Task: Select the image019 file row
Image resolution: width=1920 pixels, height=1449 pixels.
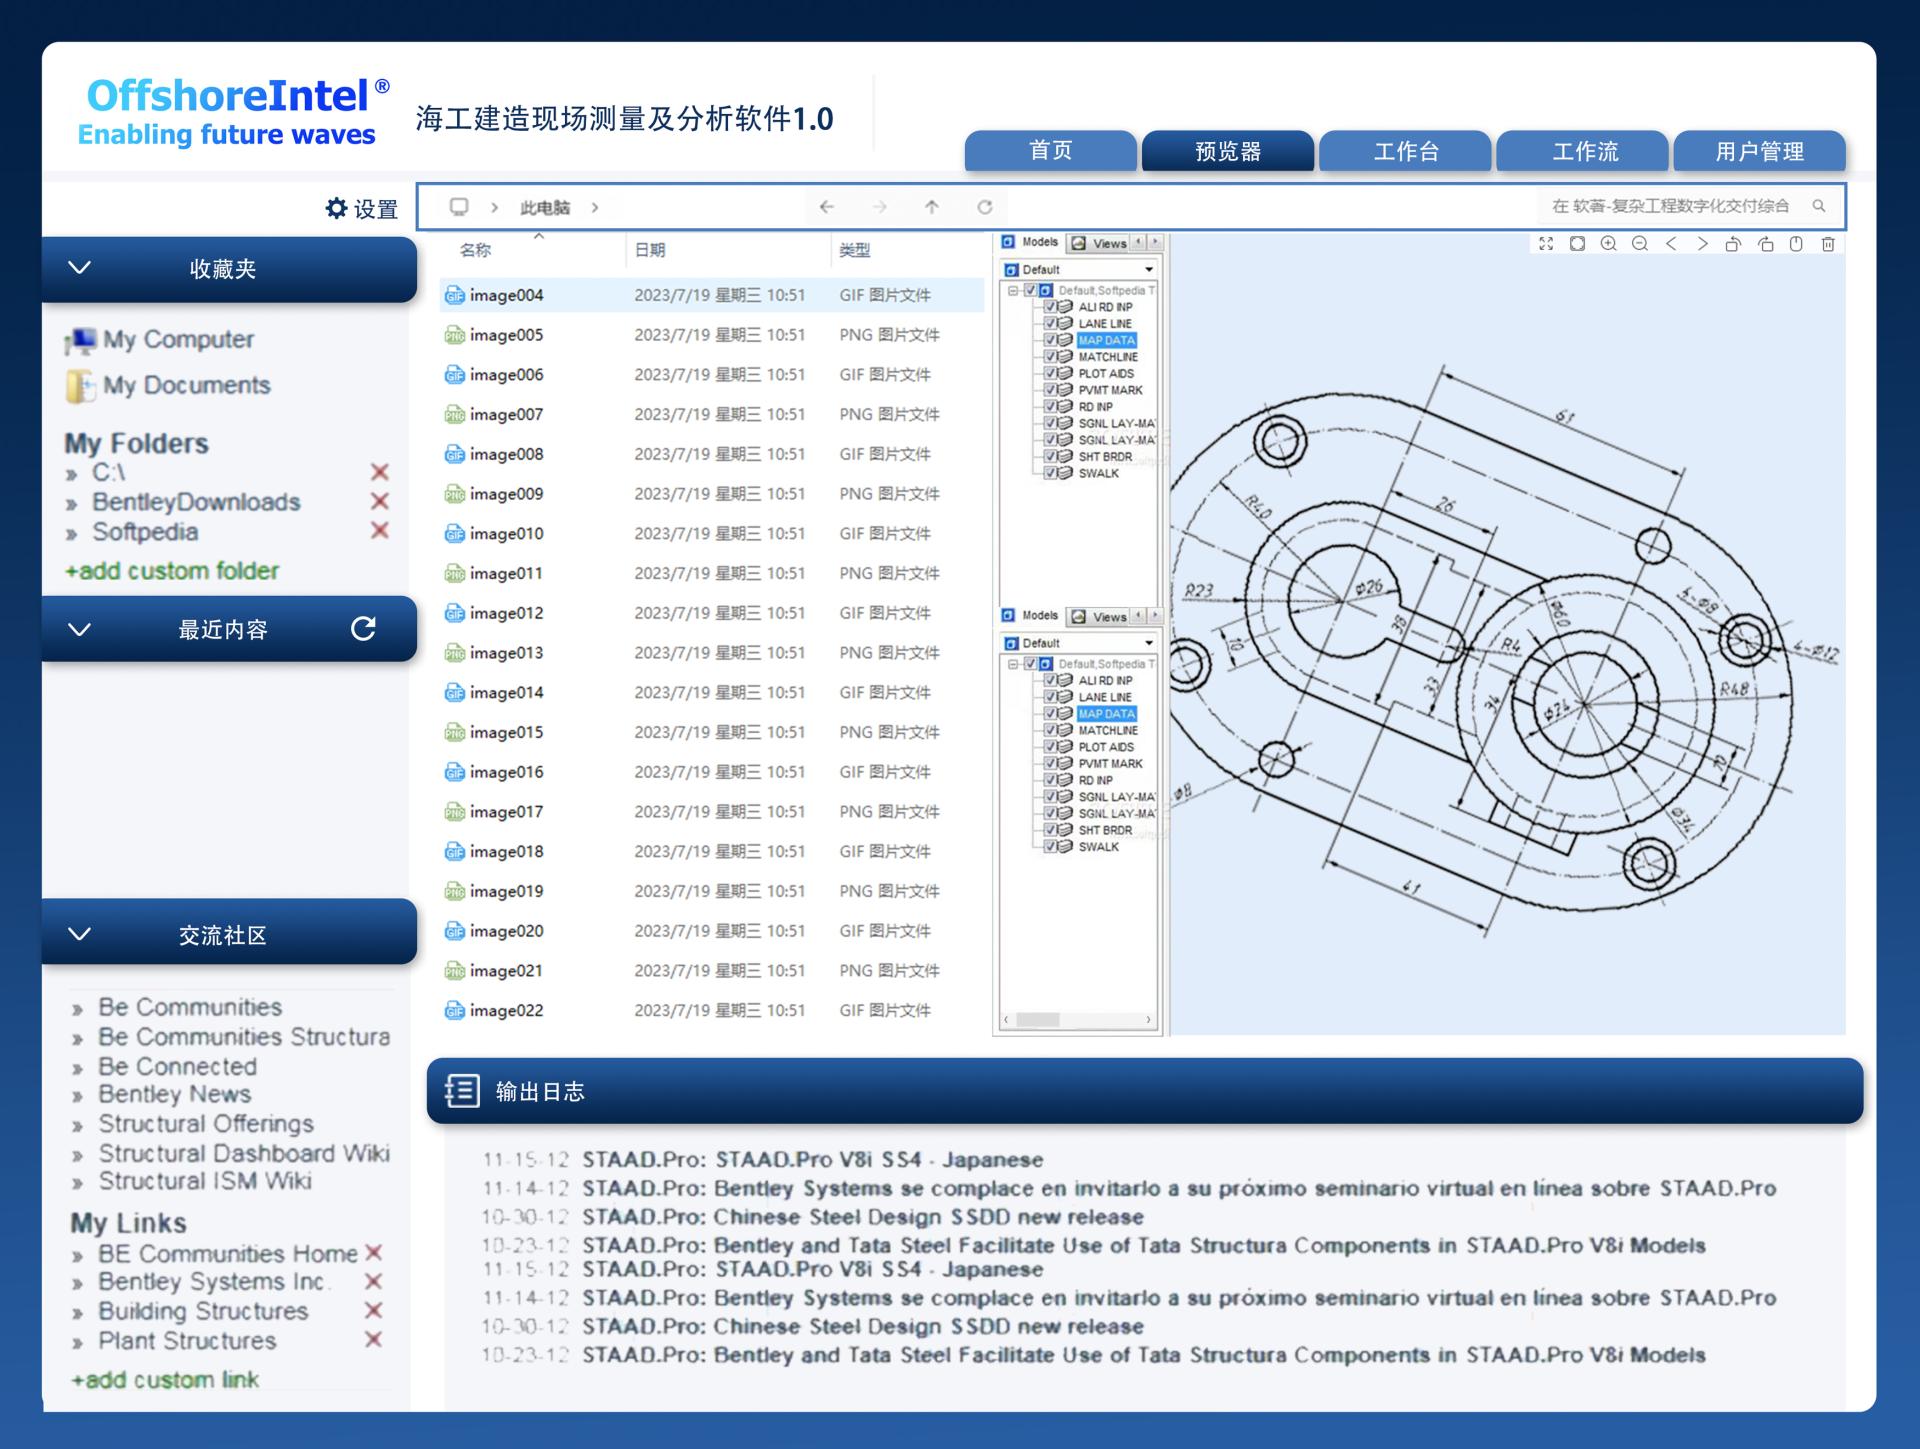Action: coord(711,891)
